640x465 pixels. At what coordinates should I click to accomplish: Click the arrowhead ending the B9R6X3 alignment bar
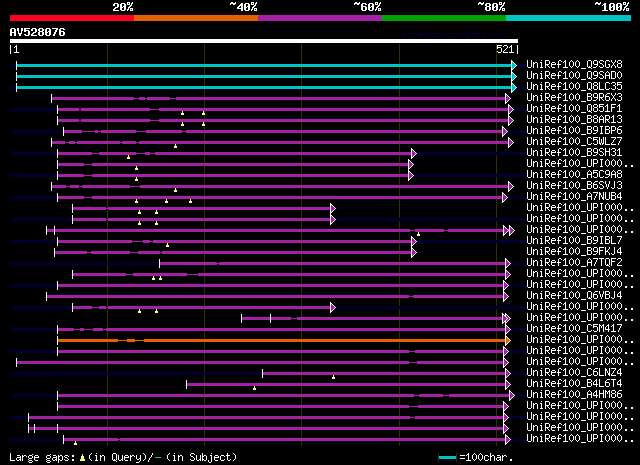(x=508, y=98)
